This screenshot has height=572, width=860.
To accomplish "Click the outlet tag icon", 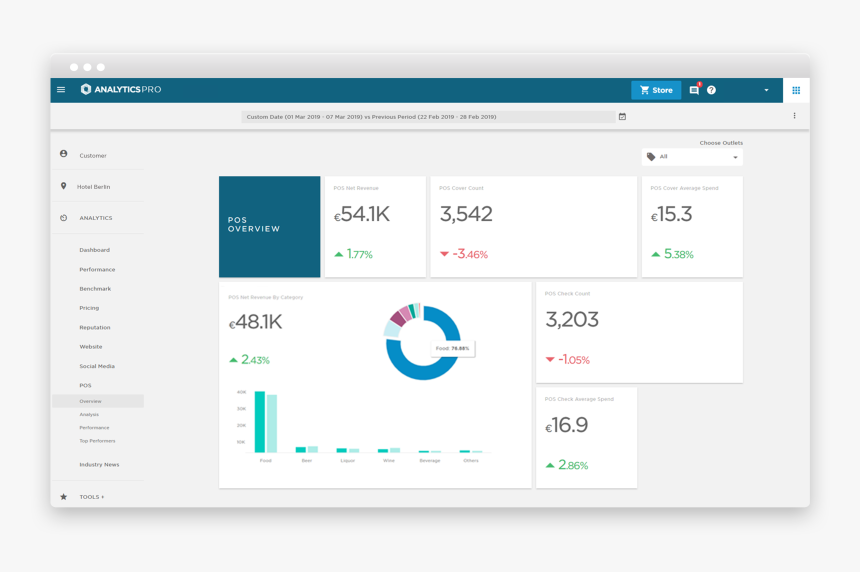I will click(651, 157).
